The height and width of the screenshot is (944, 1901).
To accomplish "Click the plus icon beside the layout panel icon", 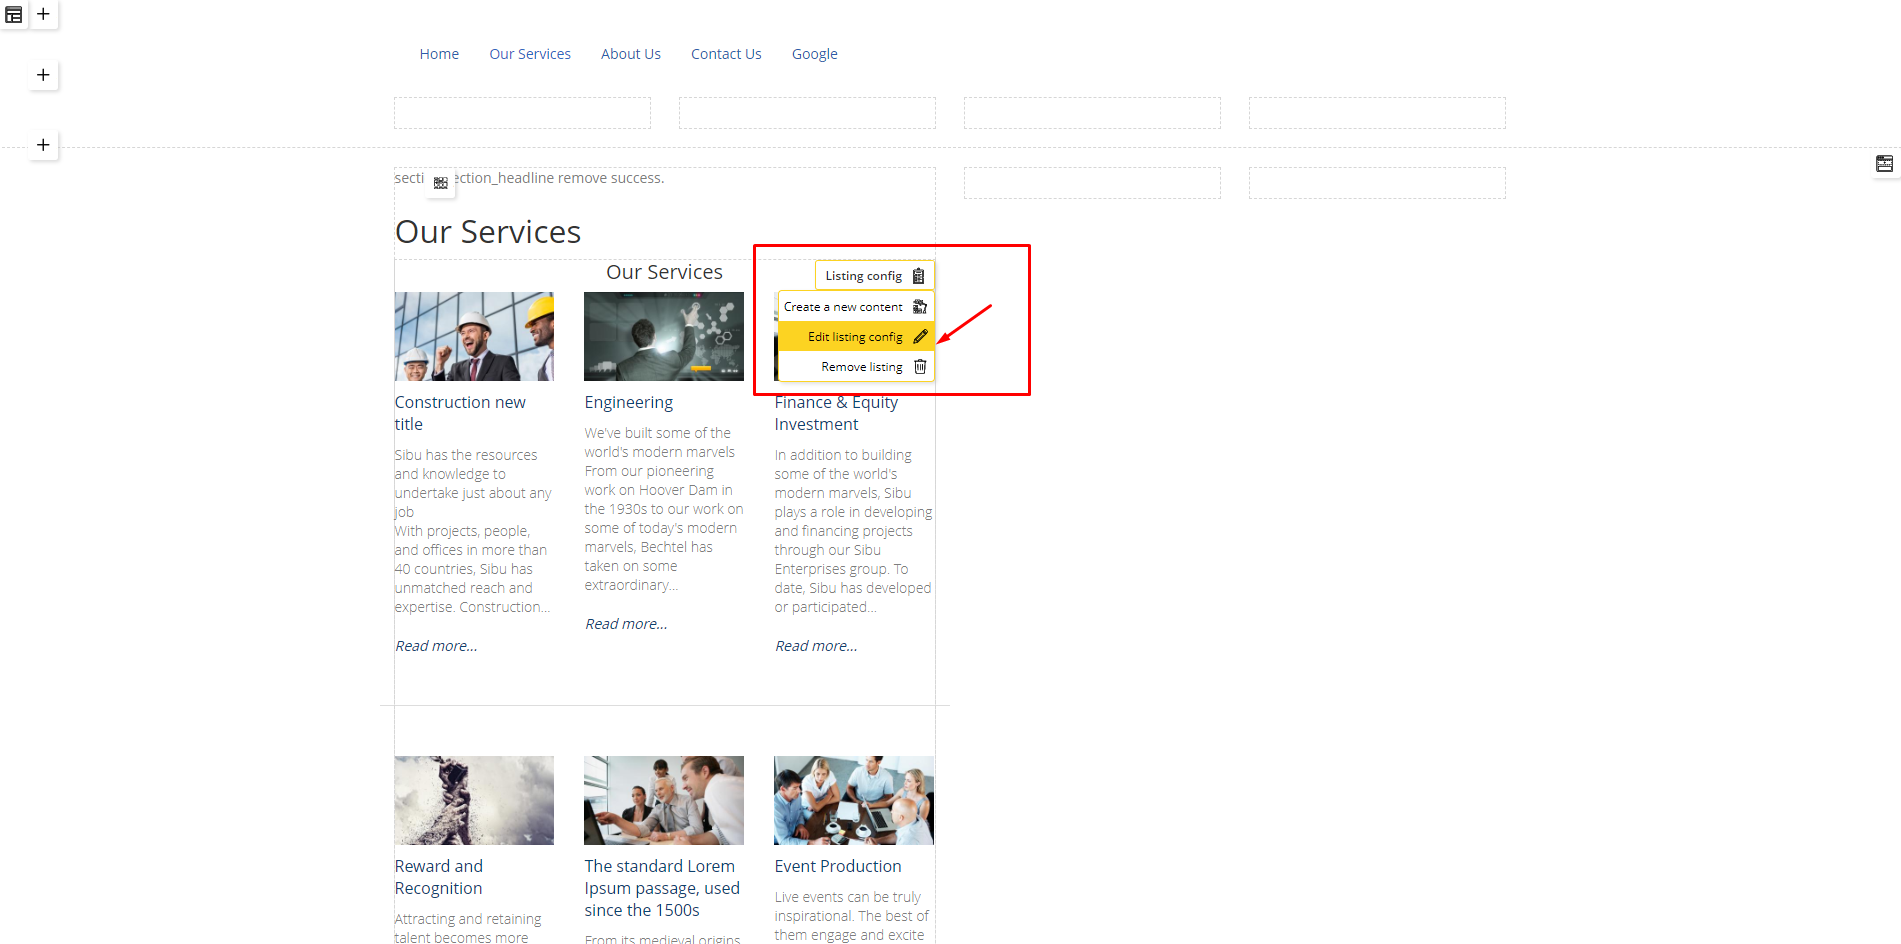I will click(43, 14).
